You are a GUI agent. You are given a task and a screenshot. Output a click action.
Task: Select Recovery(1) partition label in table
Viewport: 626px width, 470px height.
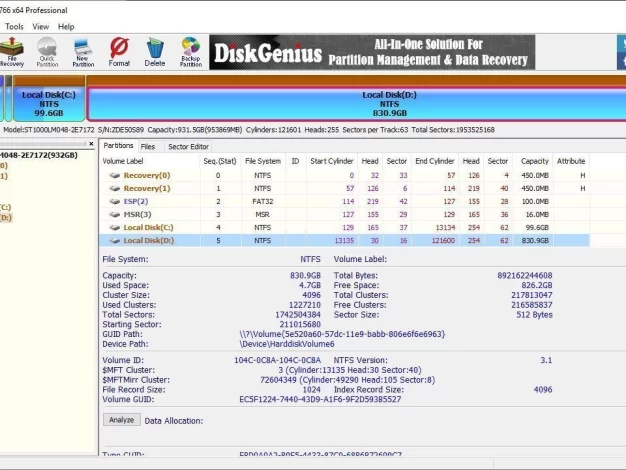point(147,188)
